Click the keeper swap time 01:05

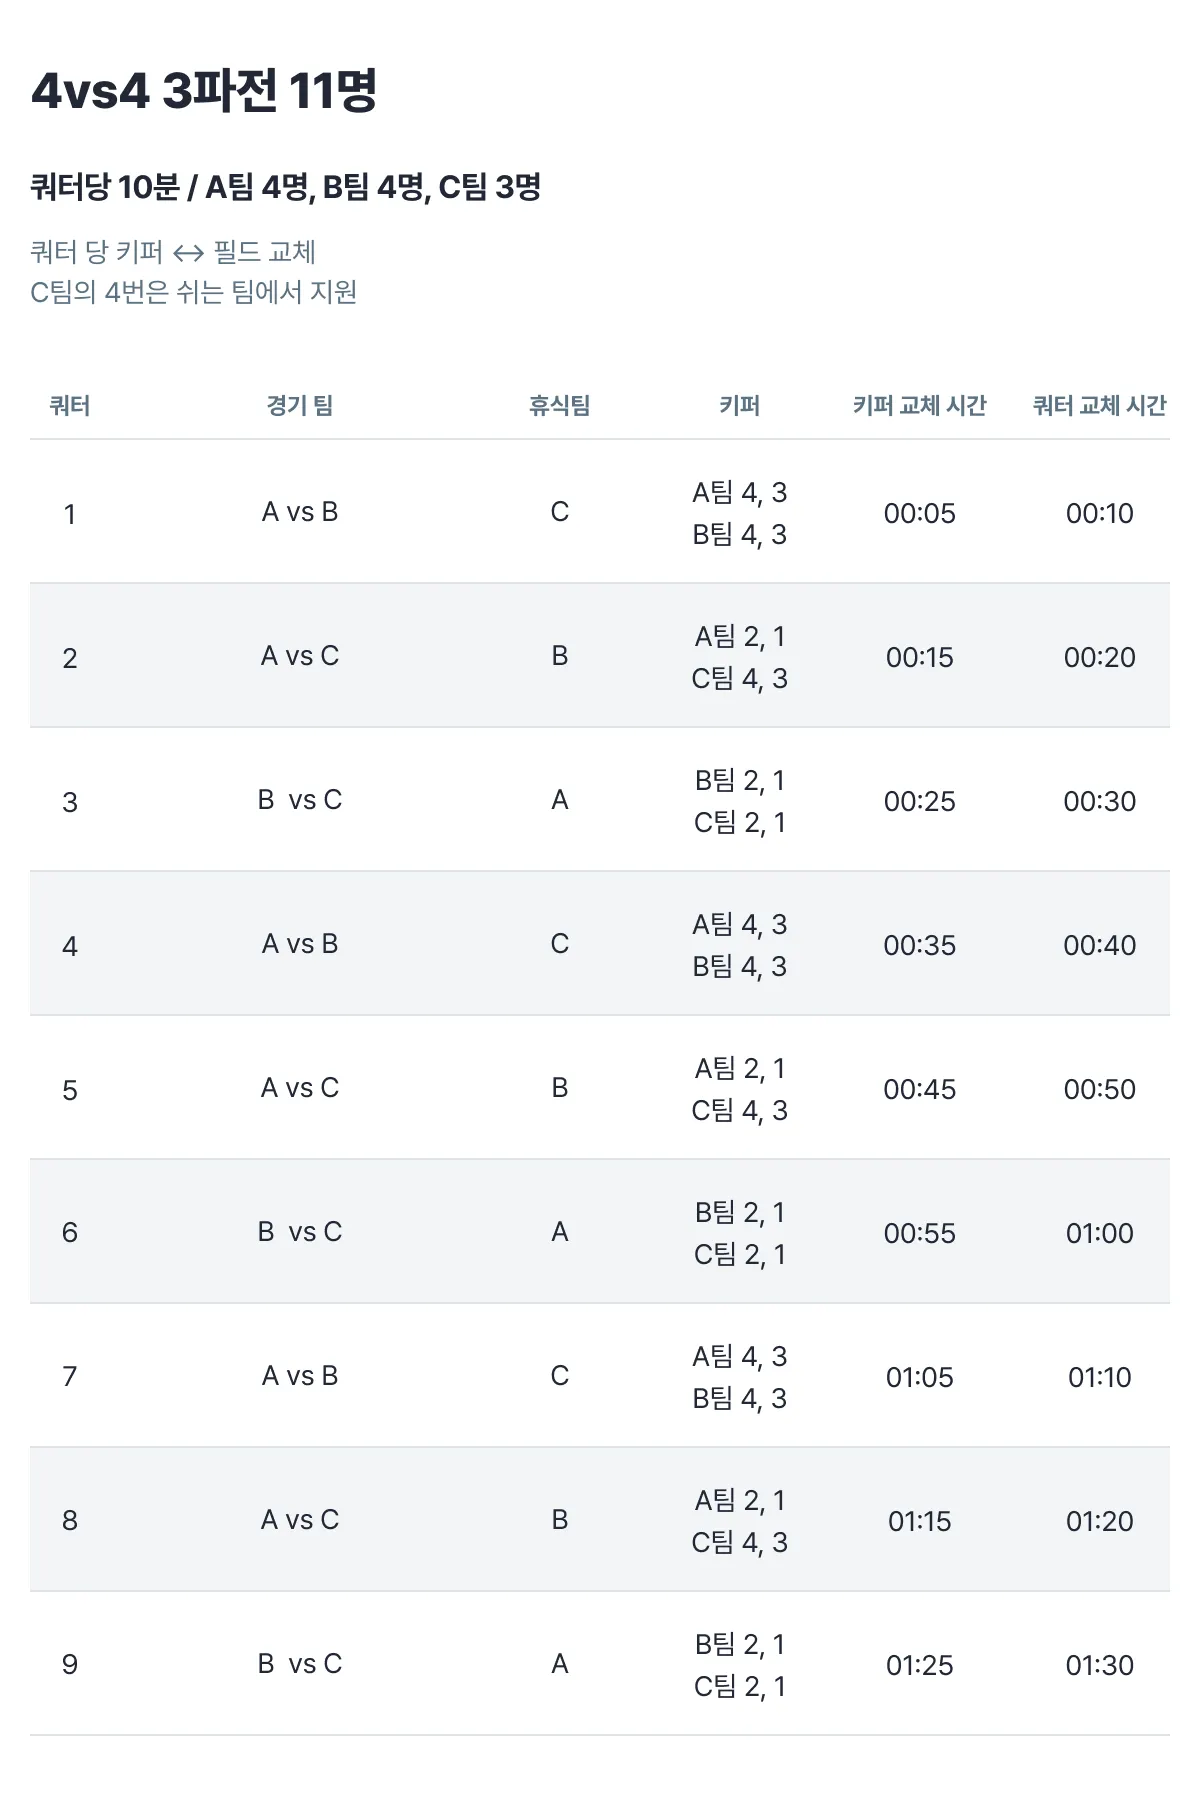[x=919, y=1377]
